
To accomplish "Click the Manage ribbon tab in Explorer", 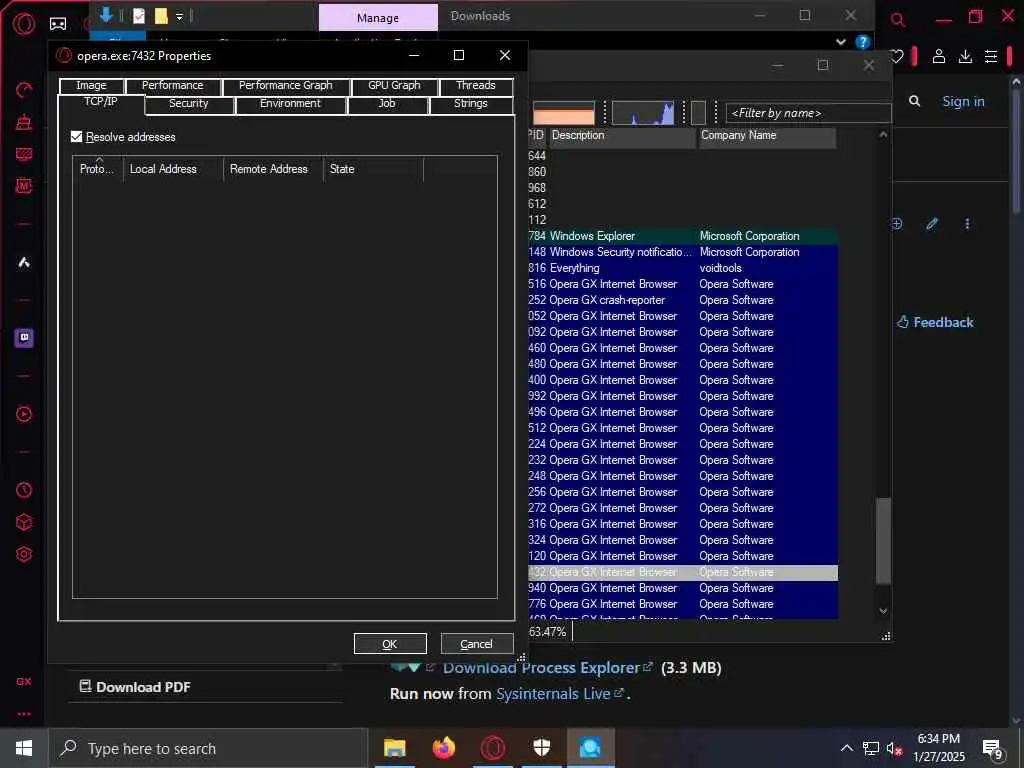I will tap(378, 18).
